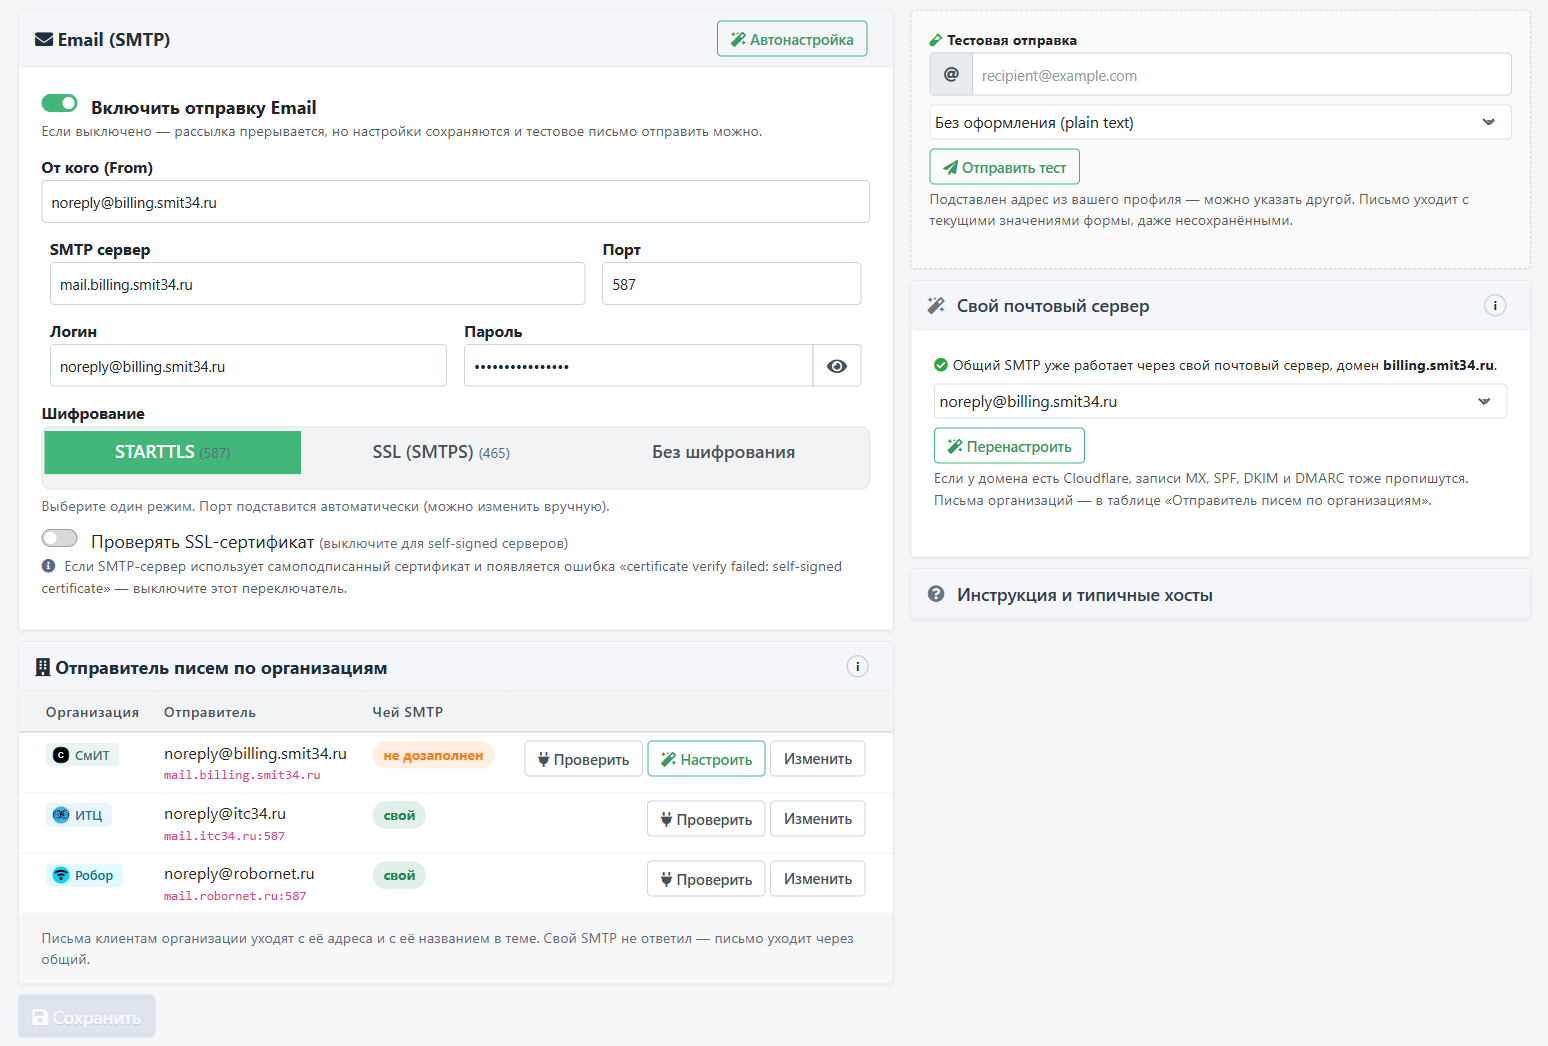Screen dimensions: 1548x1046
Task: Click the СМИТ organization badge
Action: 82,755
